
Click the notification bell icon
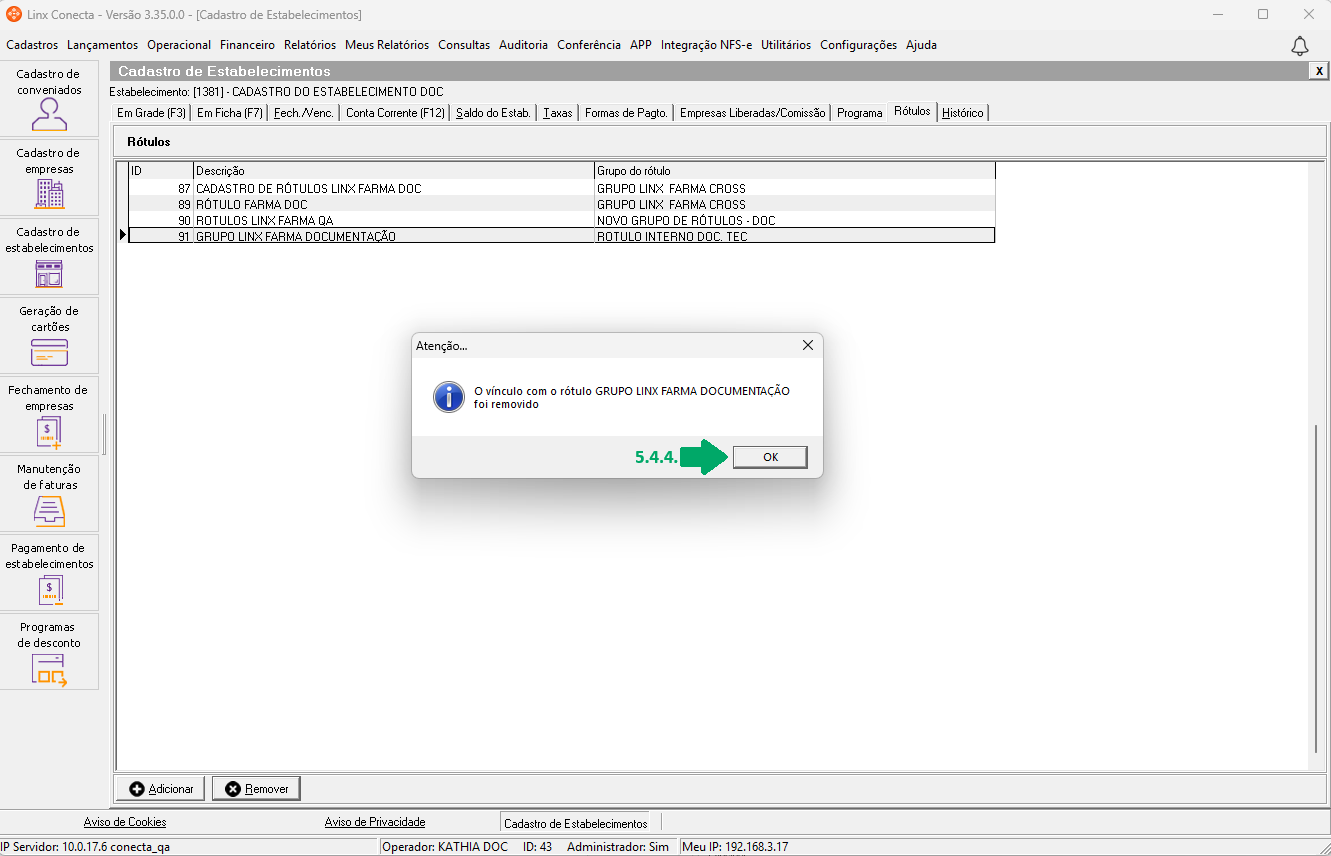pyautogui.click(x=1300, y=46)
